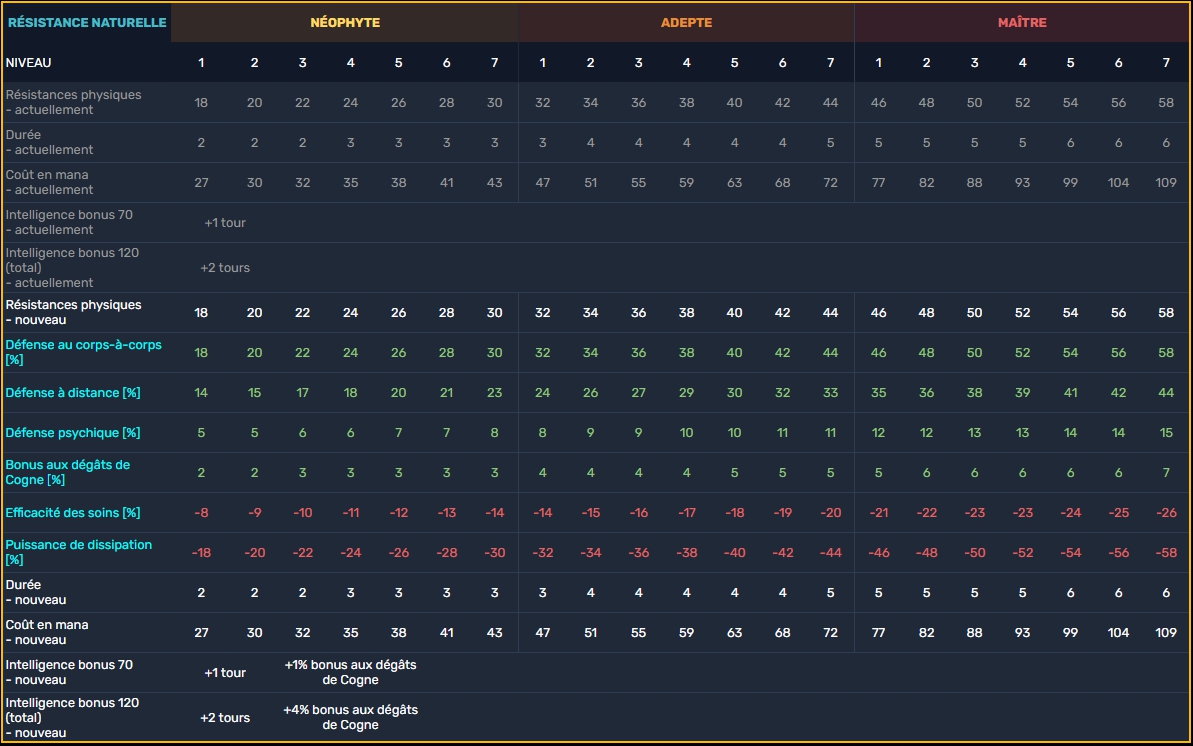Select the MAÎTRE column group header
This screenshot has width=1193, height=746.
(1022, 23)
